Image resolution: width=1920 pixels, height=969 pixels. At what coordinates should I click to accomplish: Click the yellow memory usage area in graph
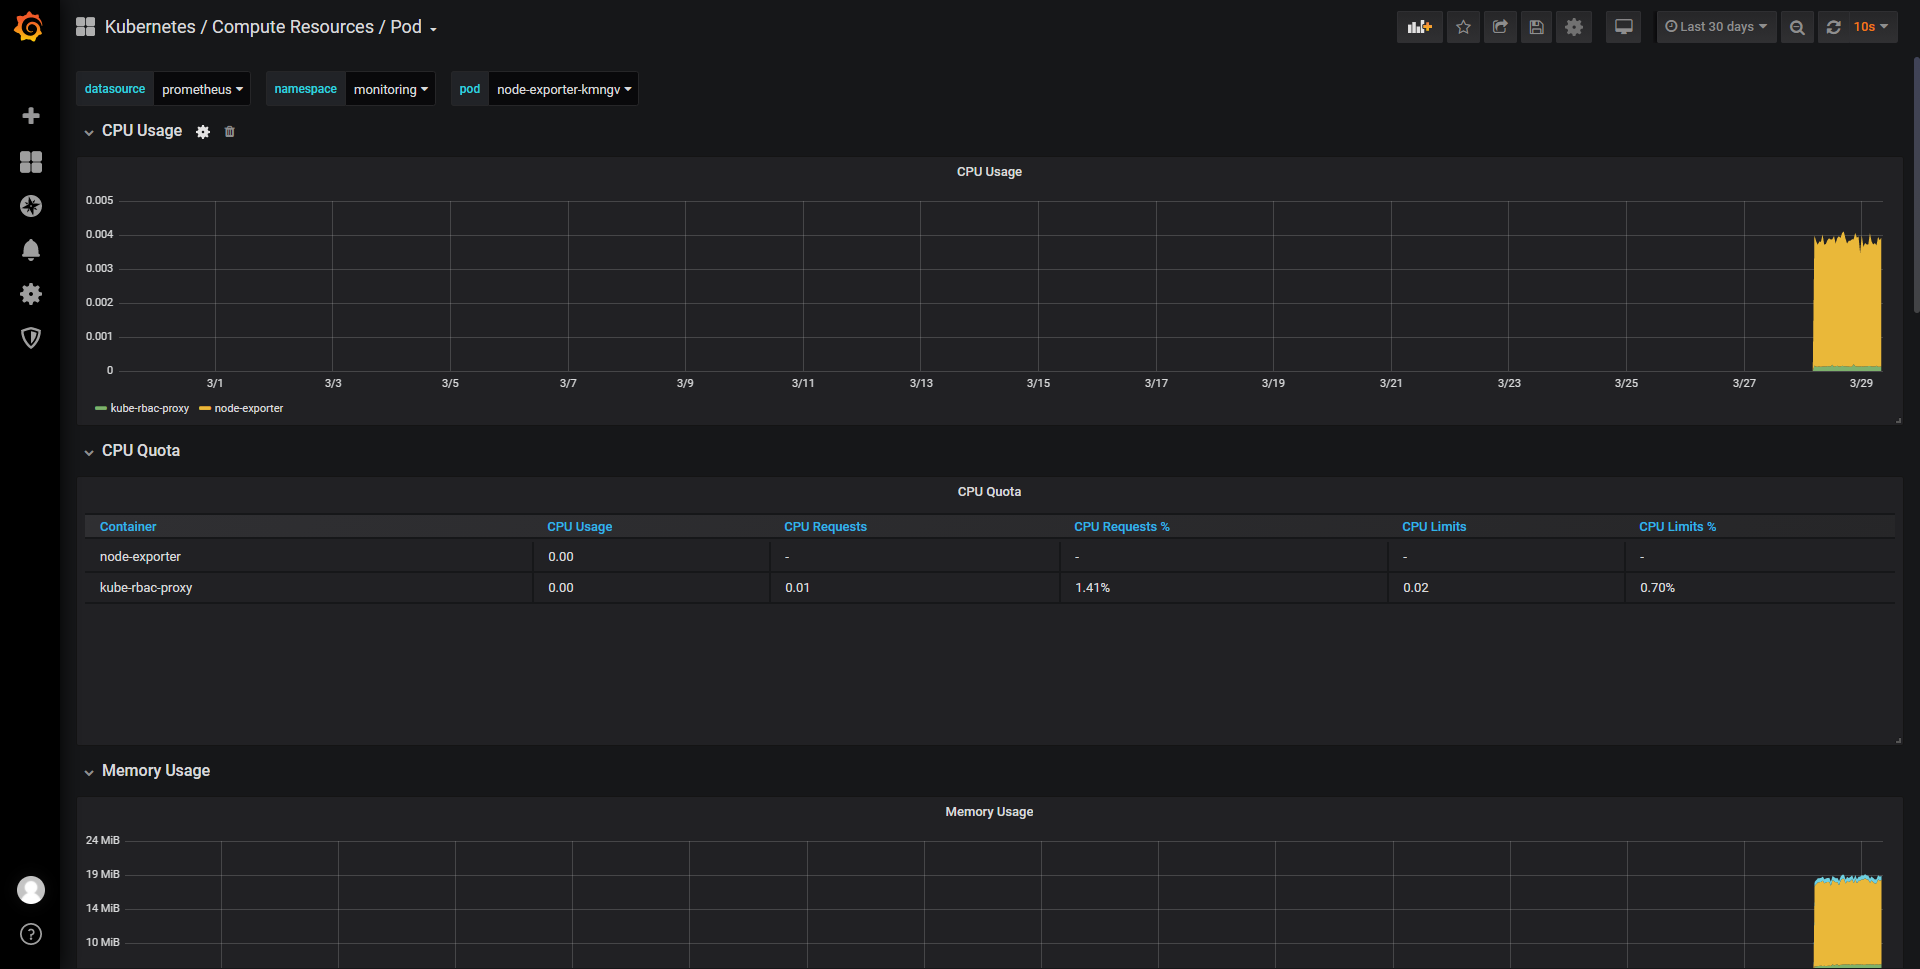pyautogui.click(x=1847, y=923)
